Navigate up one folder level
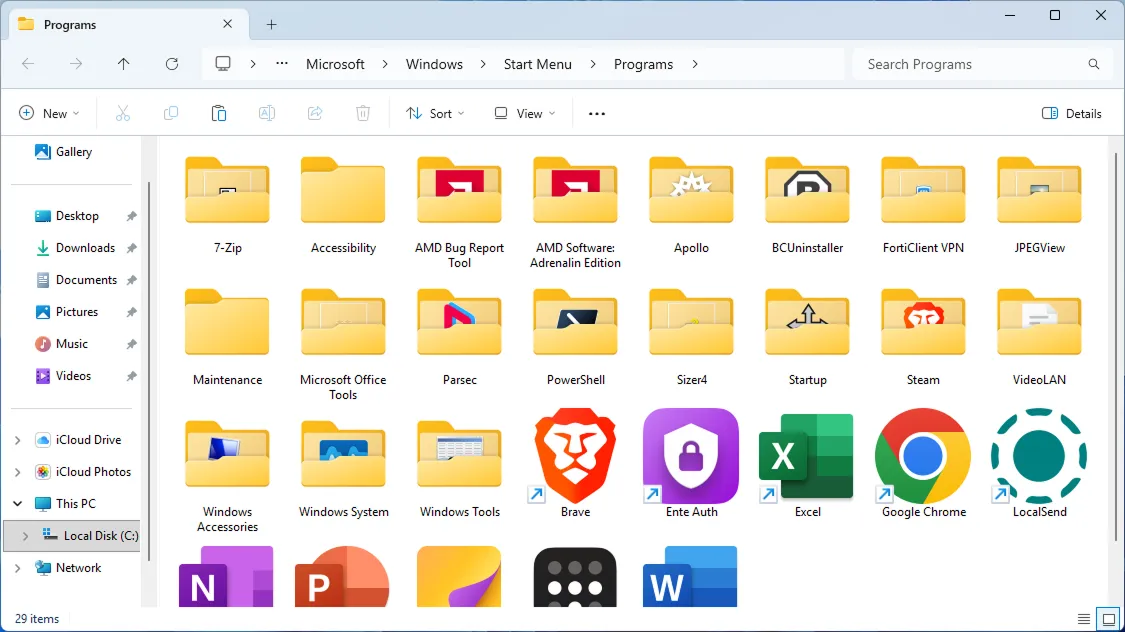The height and width of the screenshot is (632, 1125). [123, 63]
